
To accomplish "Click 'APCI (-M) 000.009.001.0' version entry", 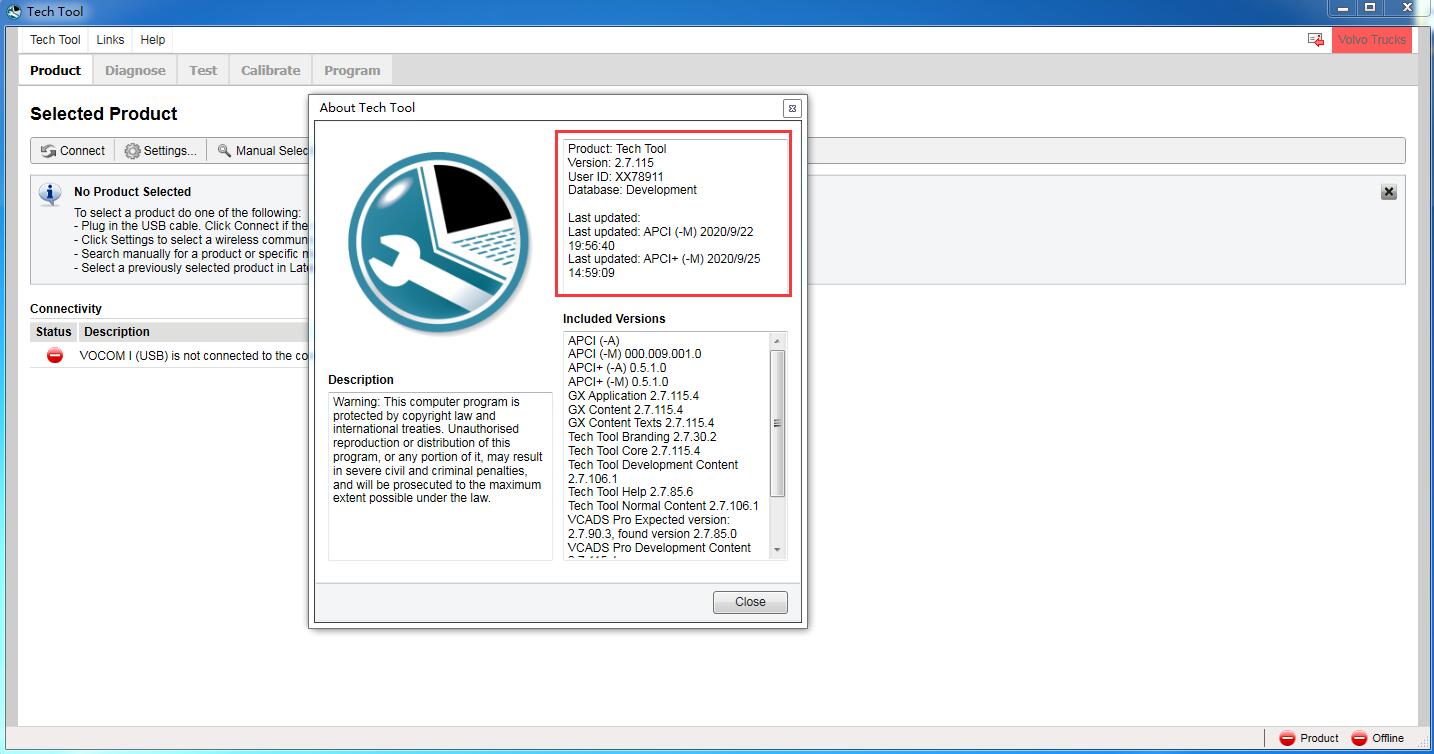I will pos(635,354).
